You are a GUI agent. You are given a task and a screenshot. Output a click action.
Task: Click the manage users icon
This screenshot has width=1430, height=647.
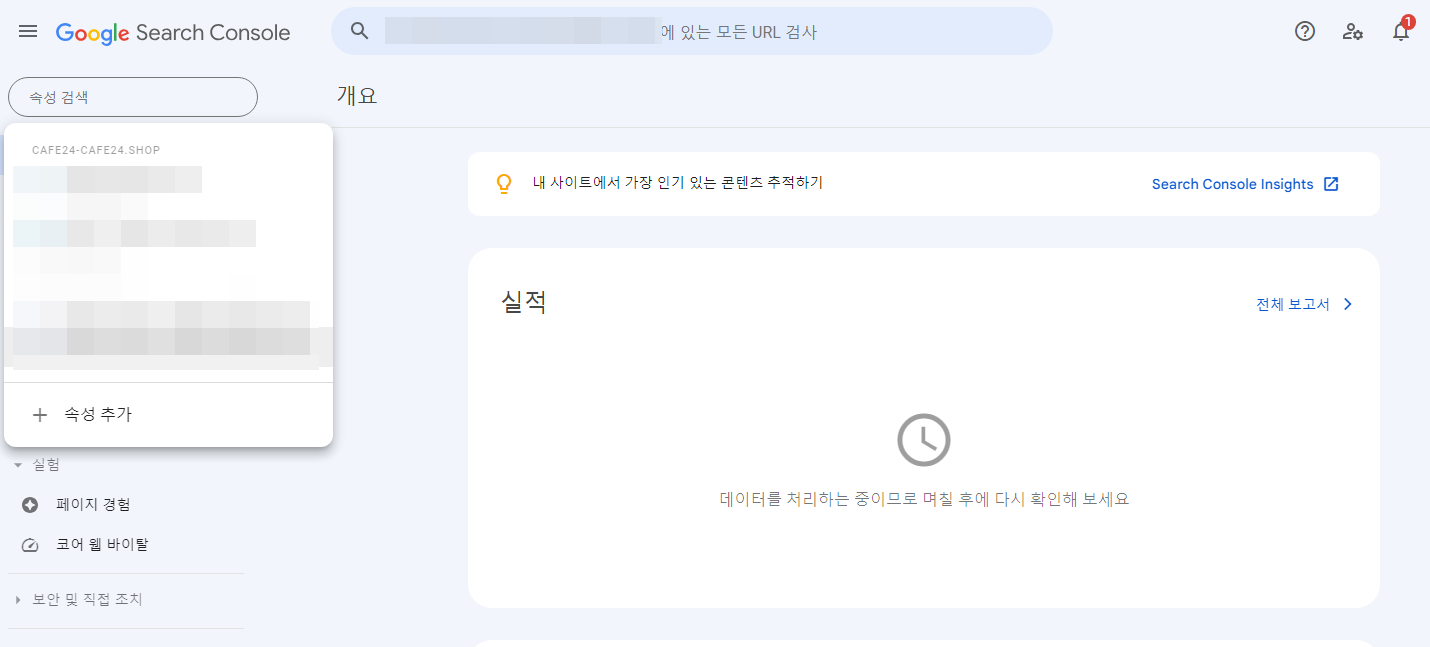click(1352, 32)
